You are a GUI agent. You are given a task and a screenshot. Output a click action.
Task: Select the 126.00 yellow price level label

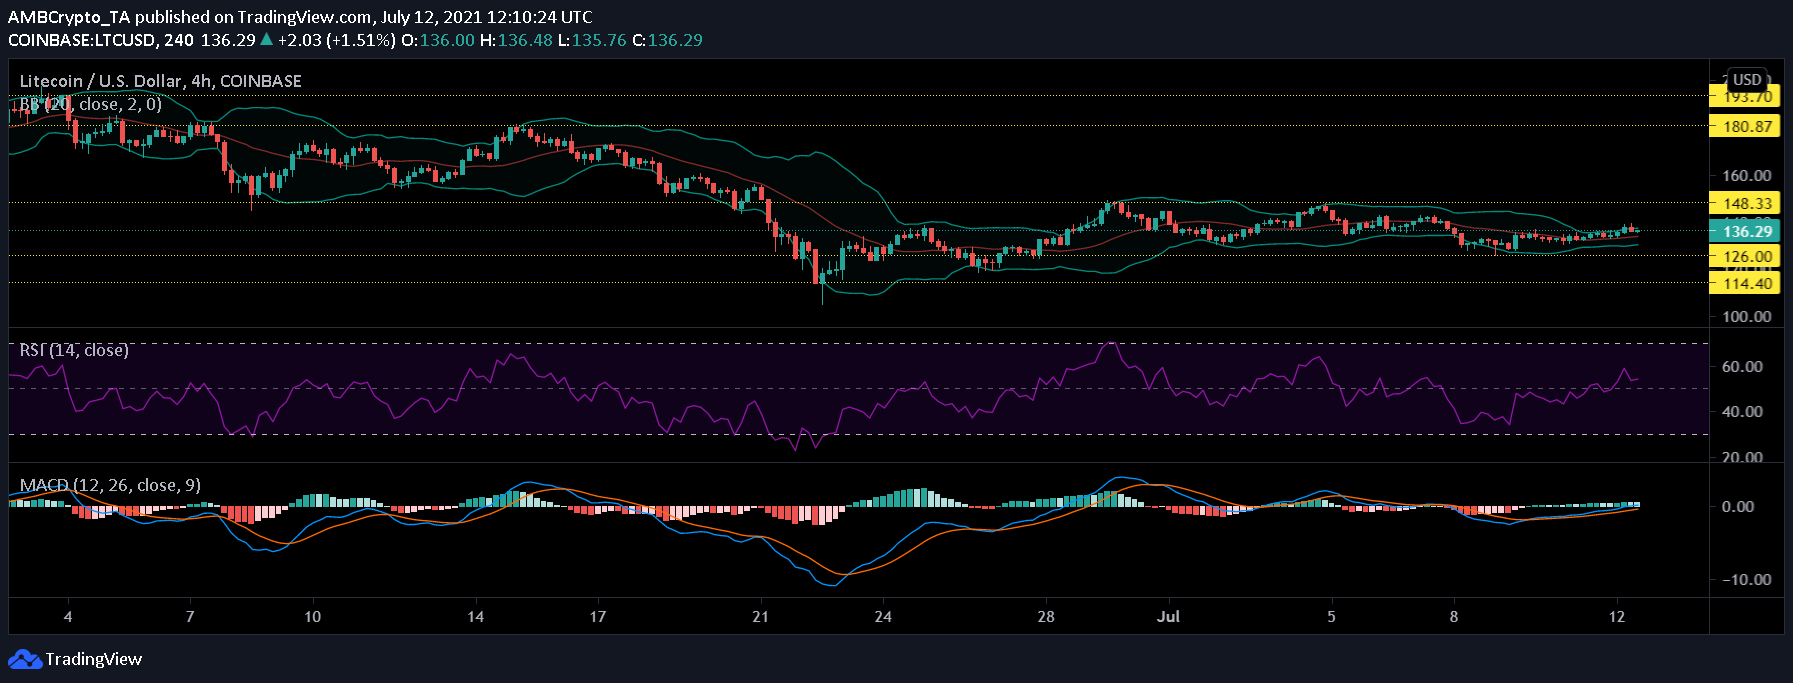click(x=1746, y=256)
